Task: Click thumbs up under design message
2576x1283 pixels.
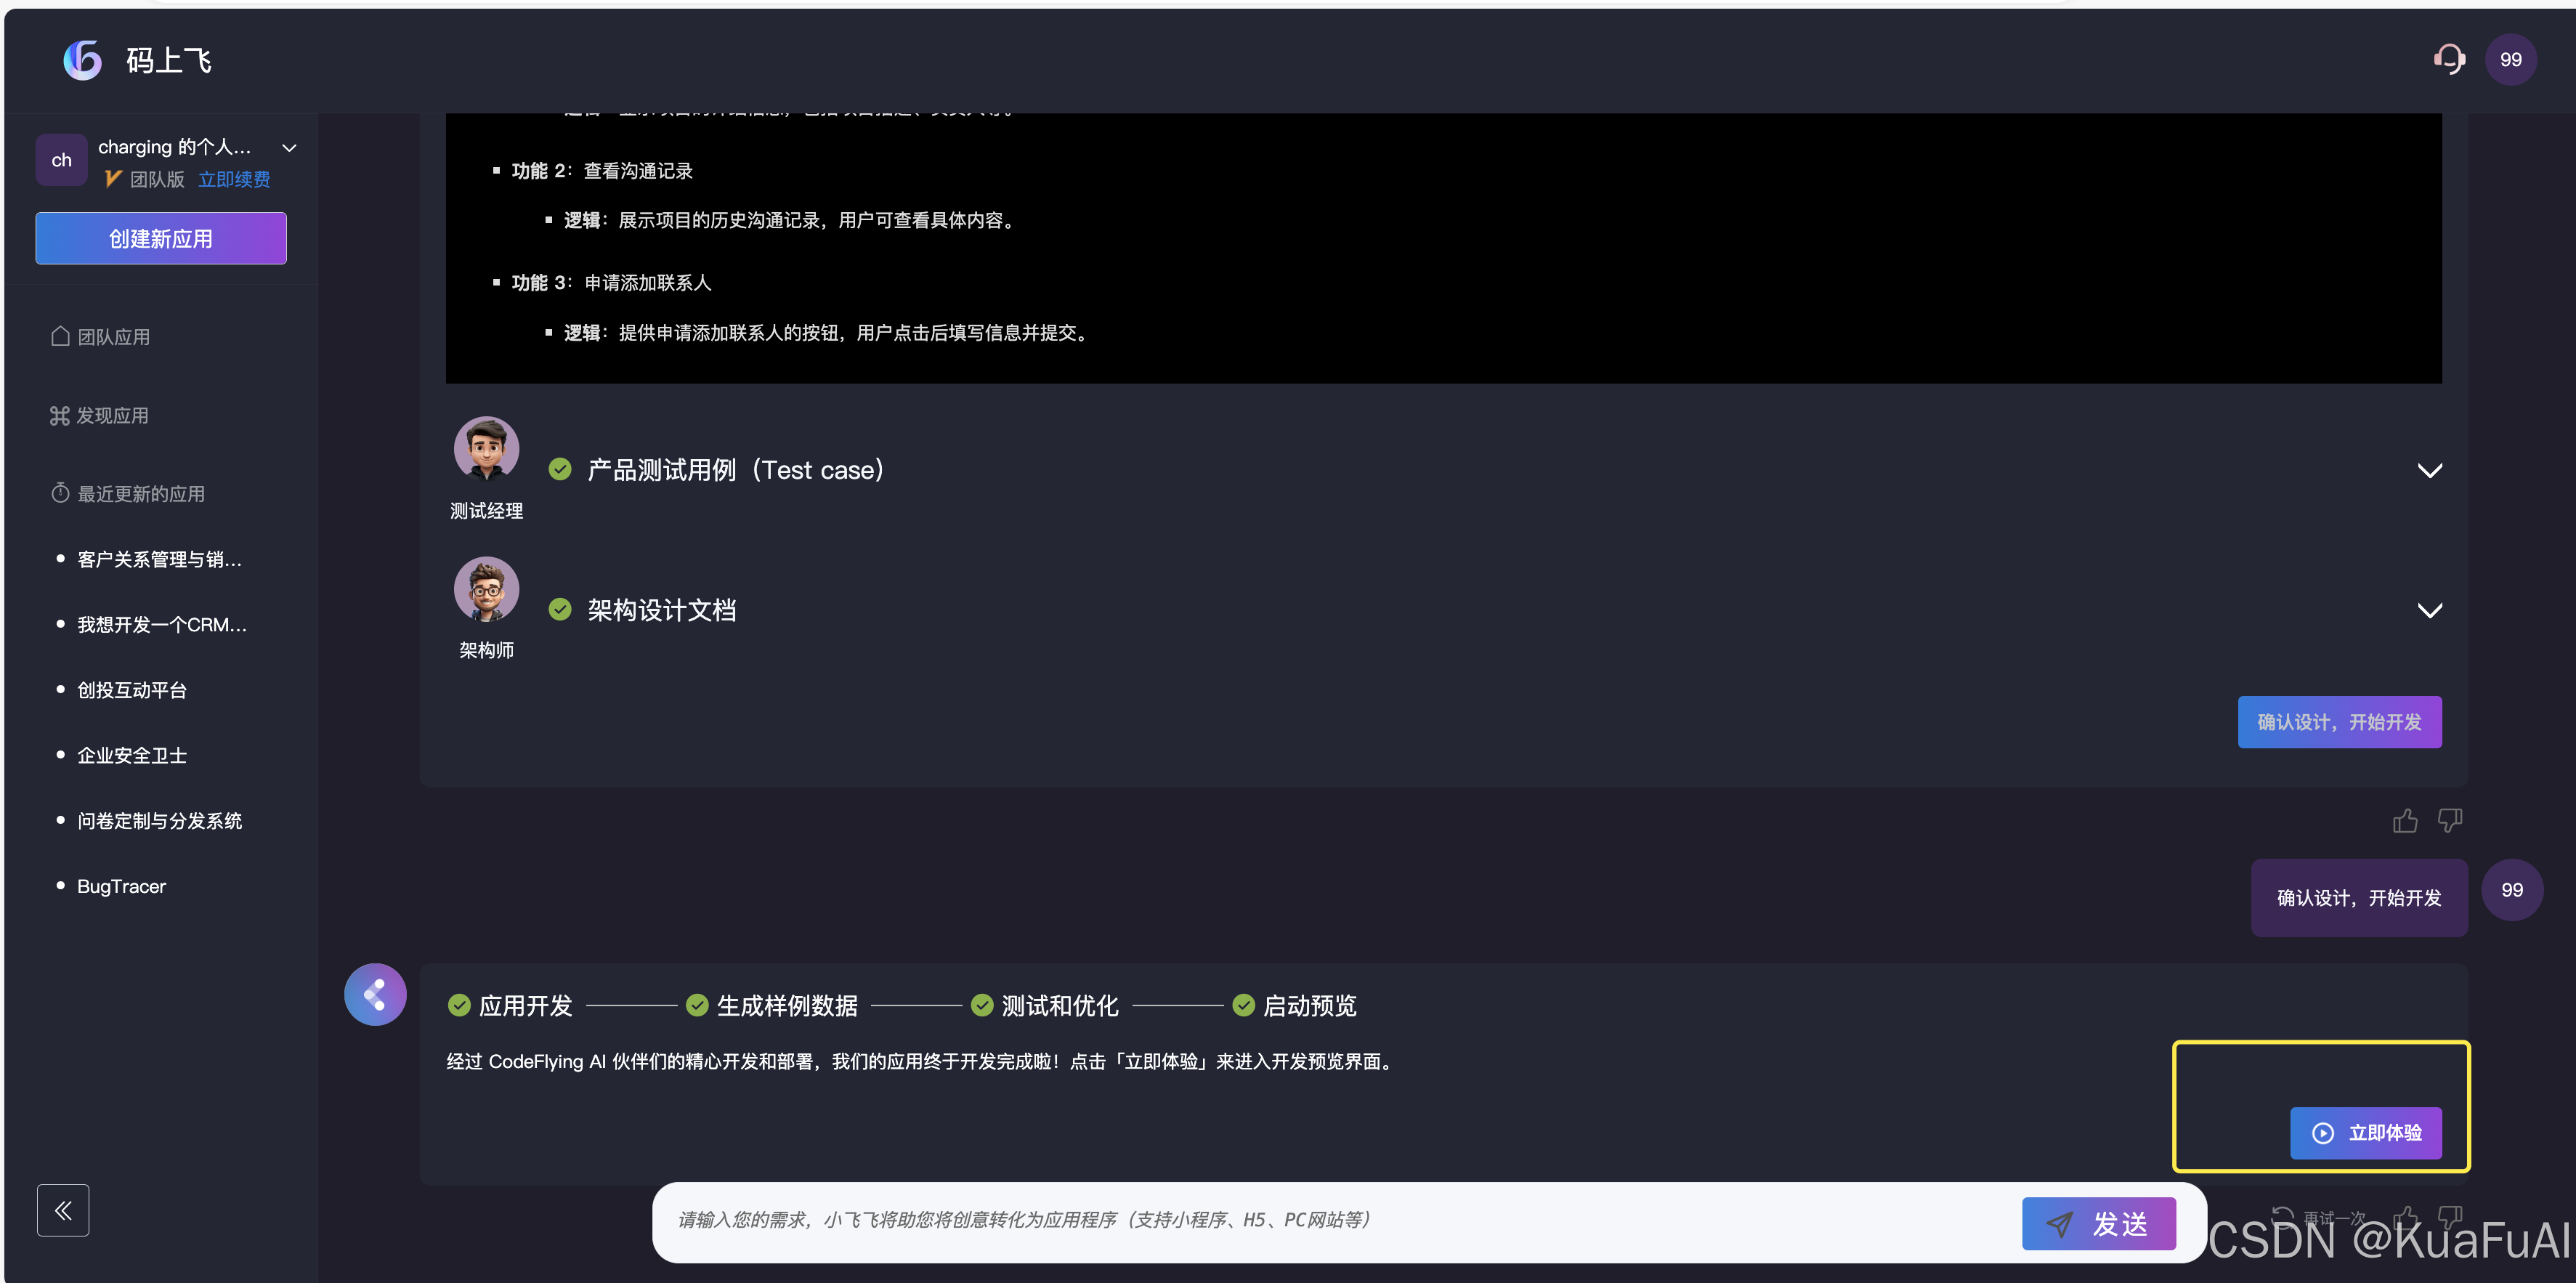Action: tap(2405, 821)
